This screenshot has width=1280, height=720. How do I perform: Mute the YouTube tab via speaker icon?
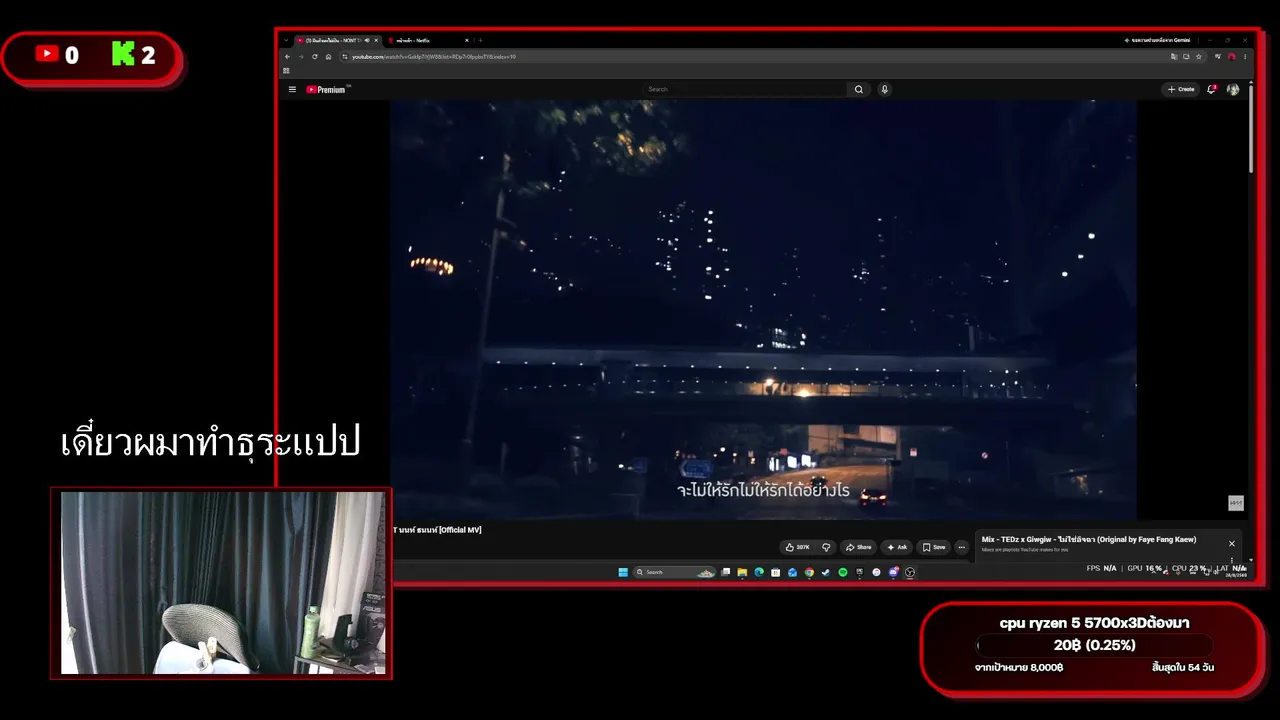click(367, 40)
